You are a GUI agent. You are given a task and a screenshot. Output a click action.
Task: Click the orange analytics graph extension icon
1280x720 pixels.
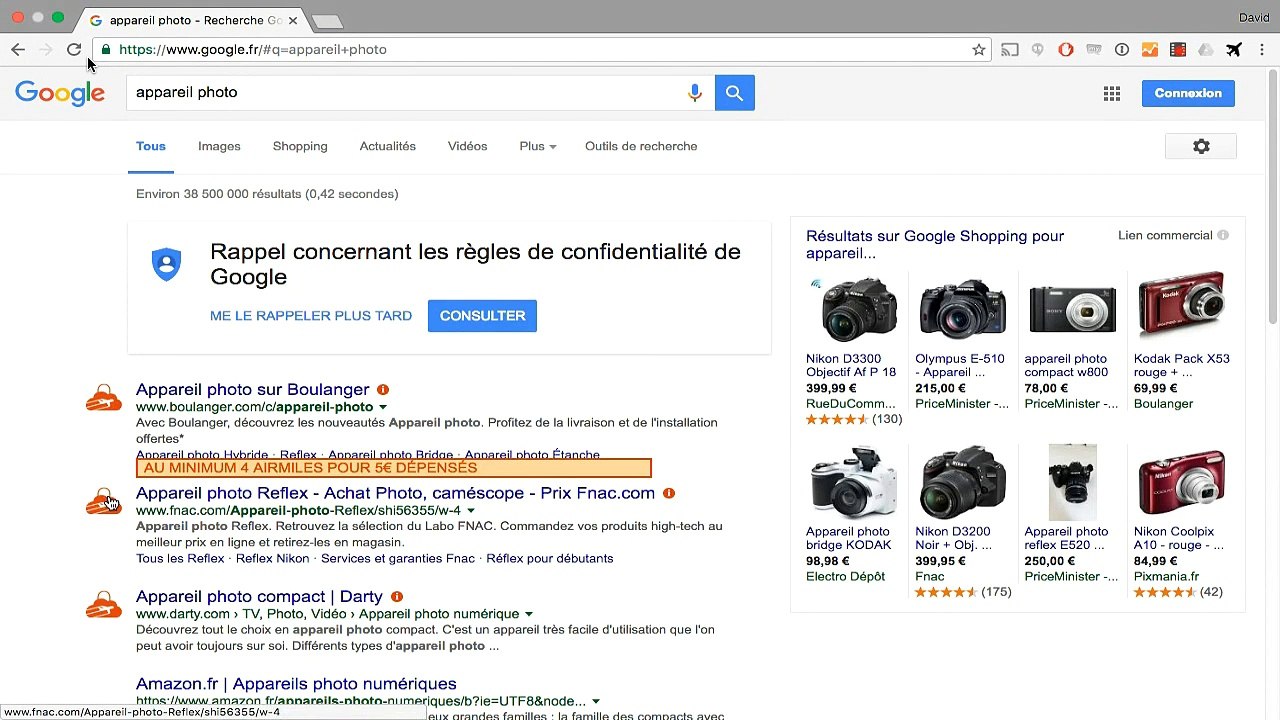tap(1150, 49)
